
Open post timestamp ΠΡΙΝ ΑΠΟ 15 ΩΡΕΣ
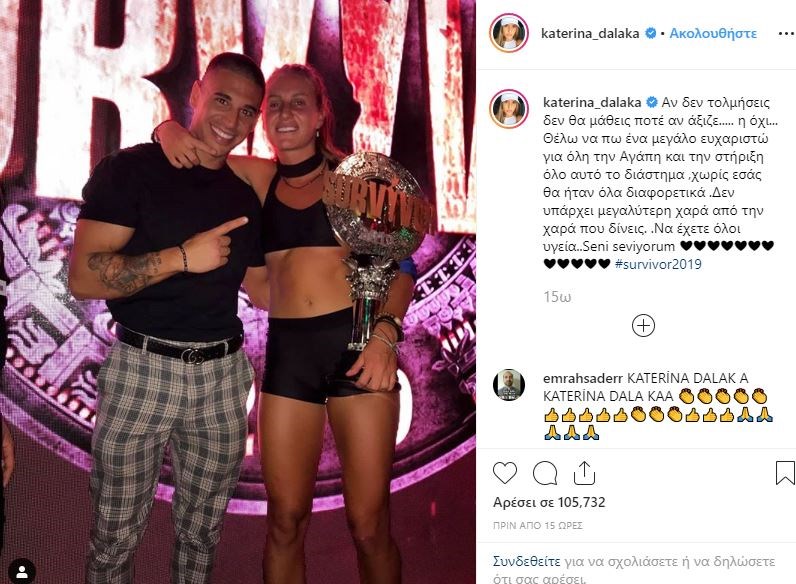coord(538,526)
